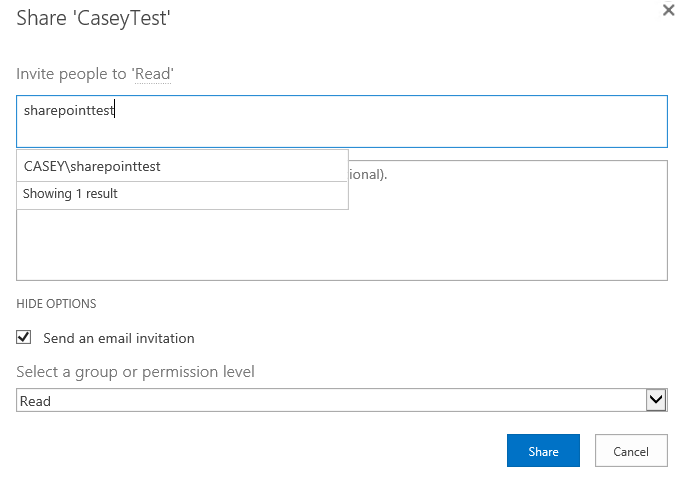Click the underlined 'Read' link in heading
The image size is (686, 483).
[154, 74]
